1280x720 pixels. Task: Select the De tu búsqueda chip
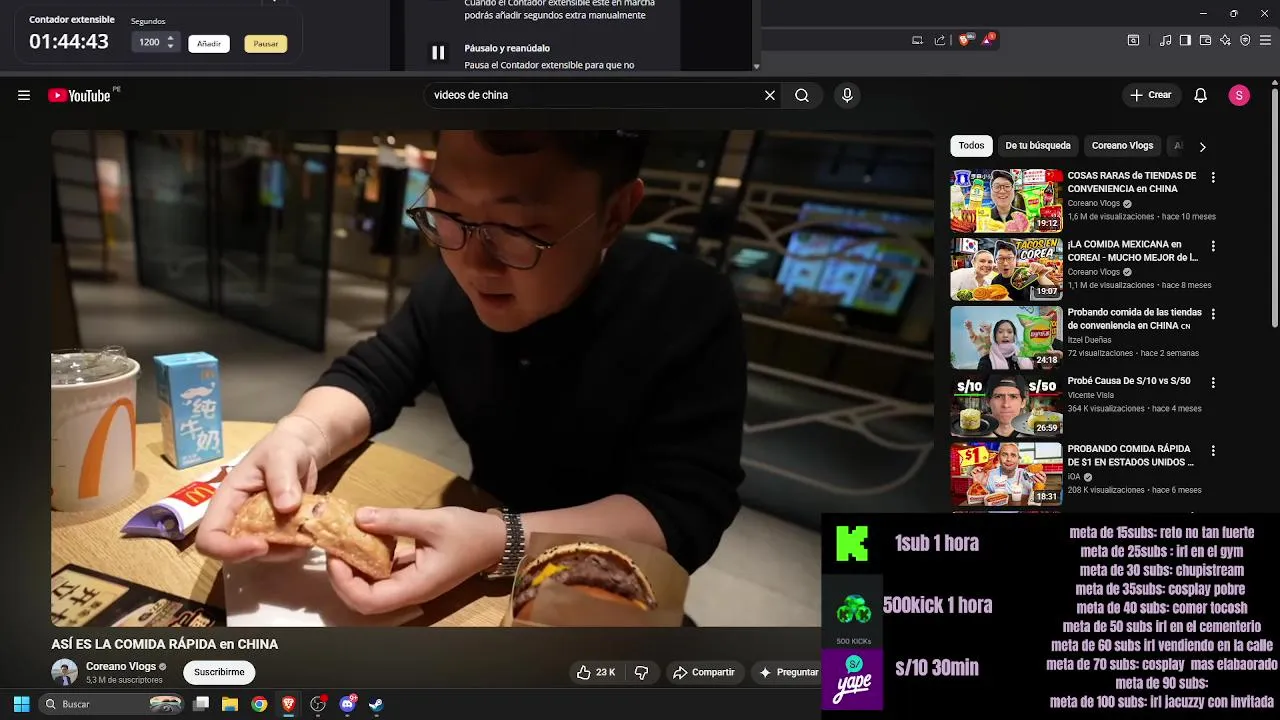point(1037,146)
